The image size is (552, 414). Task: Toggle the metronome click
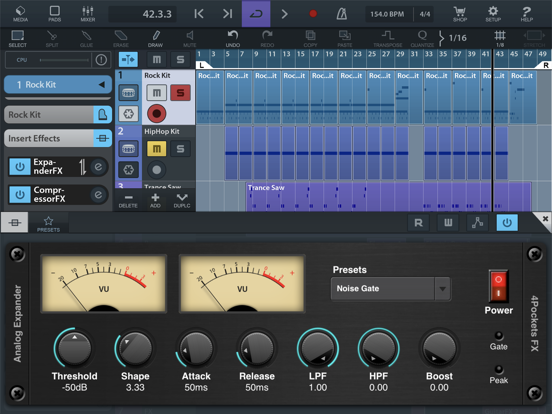click(341, 14)
